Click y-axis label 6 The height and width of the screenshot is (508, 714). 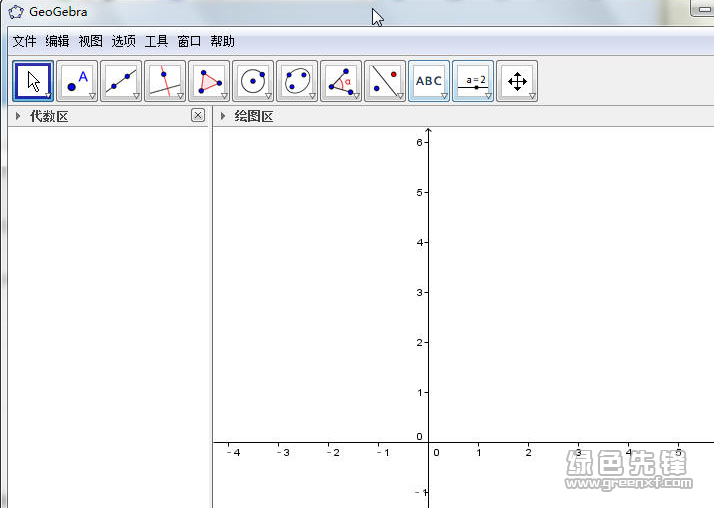coord(419,142)
